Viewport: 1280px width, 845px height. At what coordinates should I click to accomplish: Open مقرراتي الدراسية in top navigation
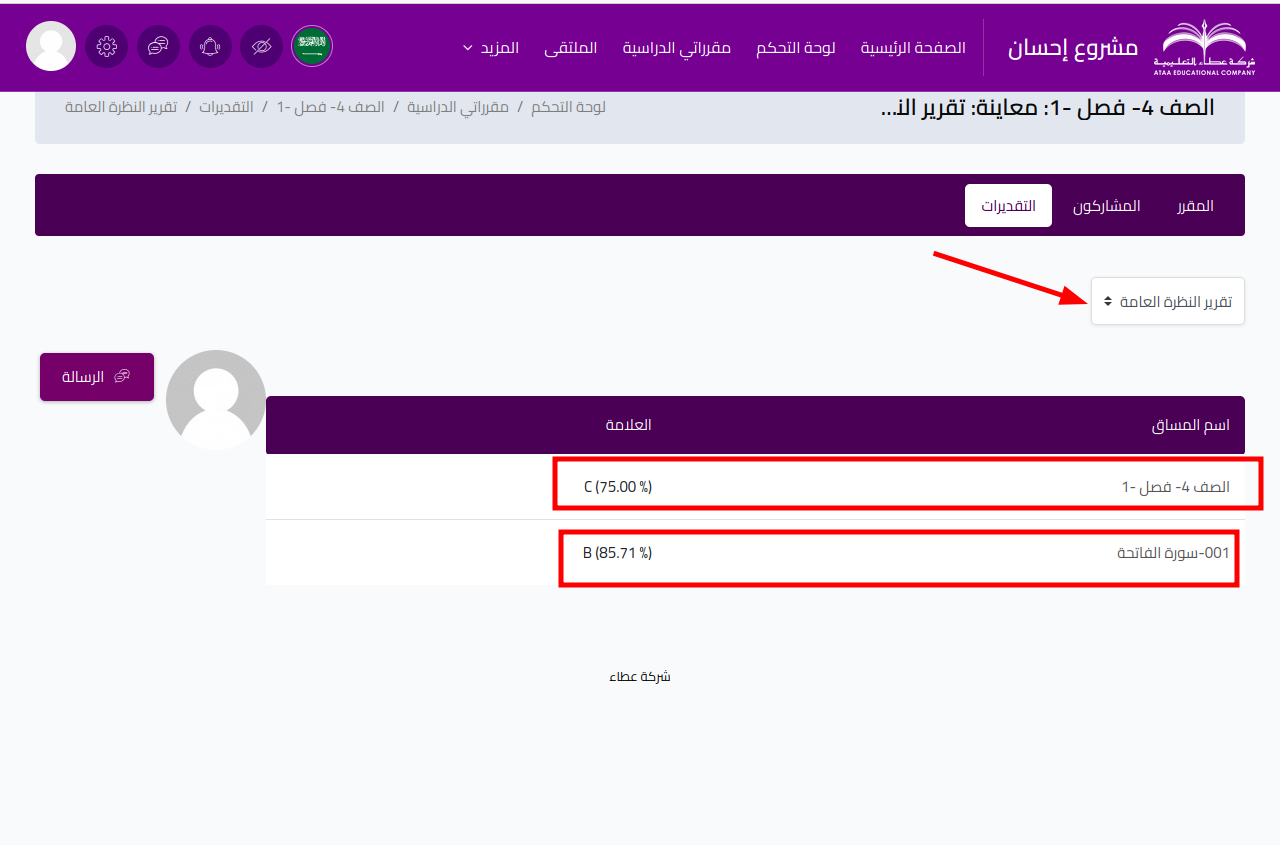677,48
